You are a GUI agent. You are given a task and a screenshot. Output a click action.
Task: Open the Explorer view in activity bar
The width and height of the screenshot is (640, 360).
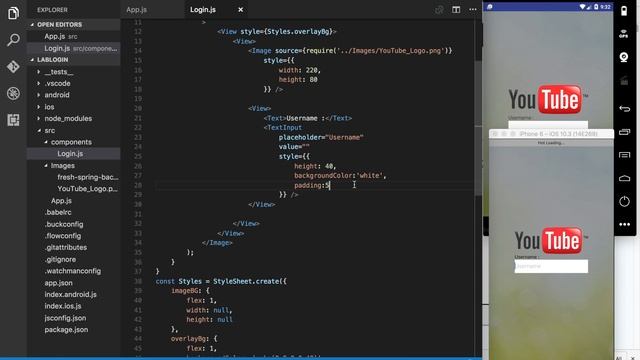point(13,13)
